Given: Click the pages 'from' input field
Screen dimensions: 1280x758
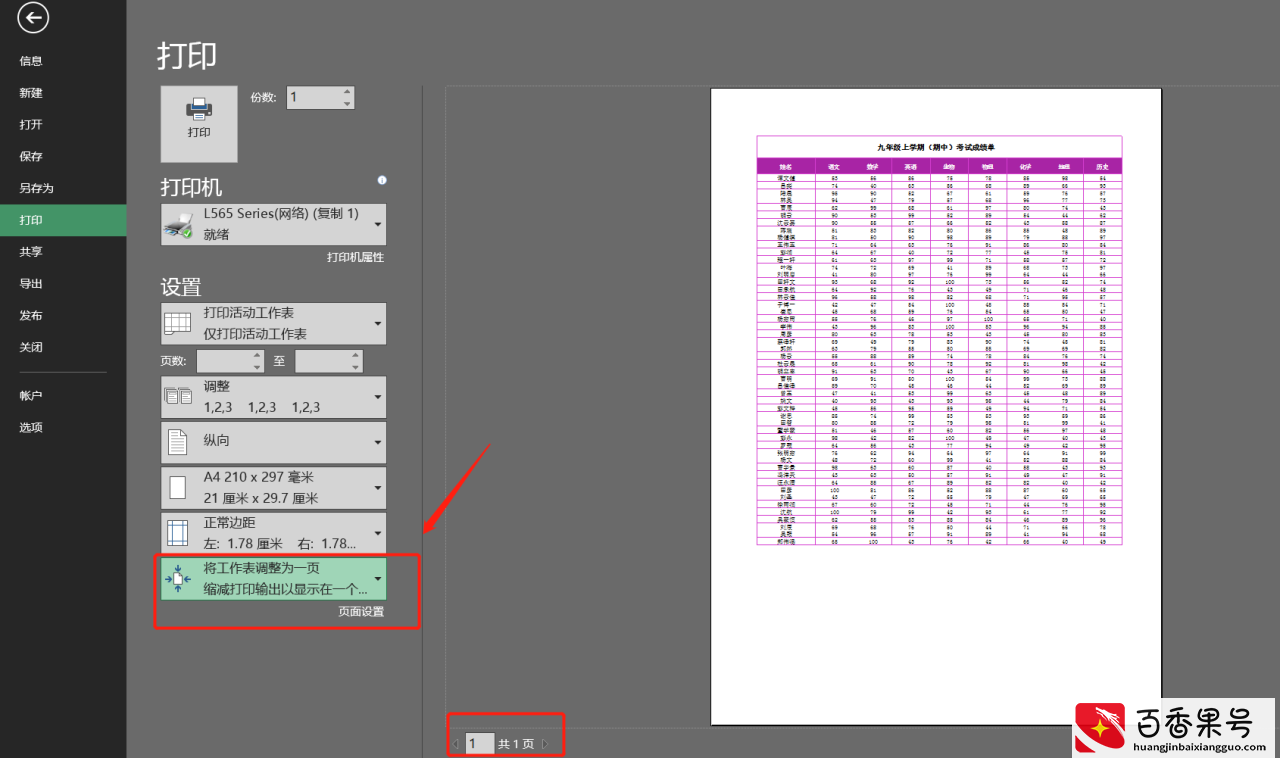Looking at the screenshot, I should tap(224, 361).
